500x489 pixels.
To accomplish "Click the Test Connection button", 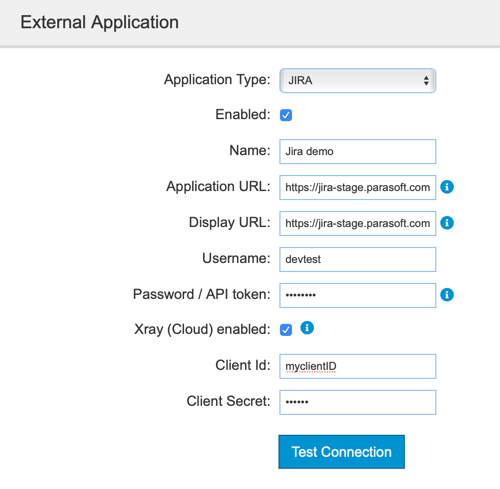I will click(342, 452).
